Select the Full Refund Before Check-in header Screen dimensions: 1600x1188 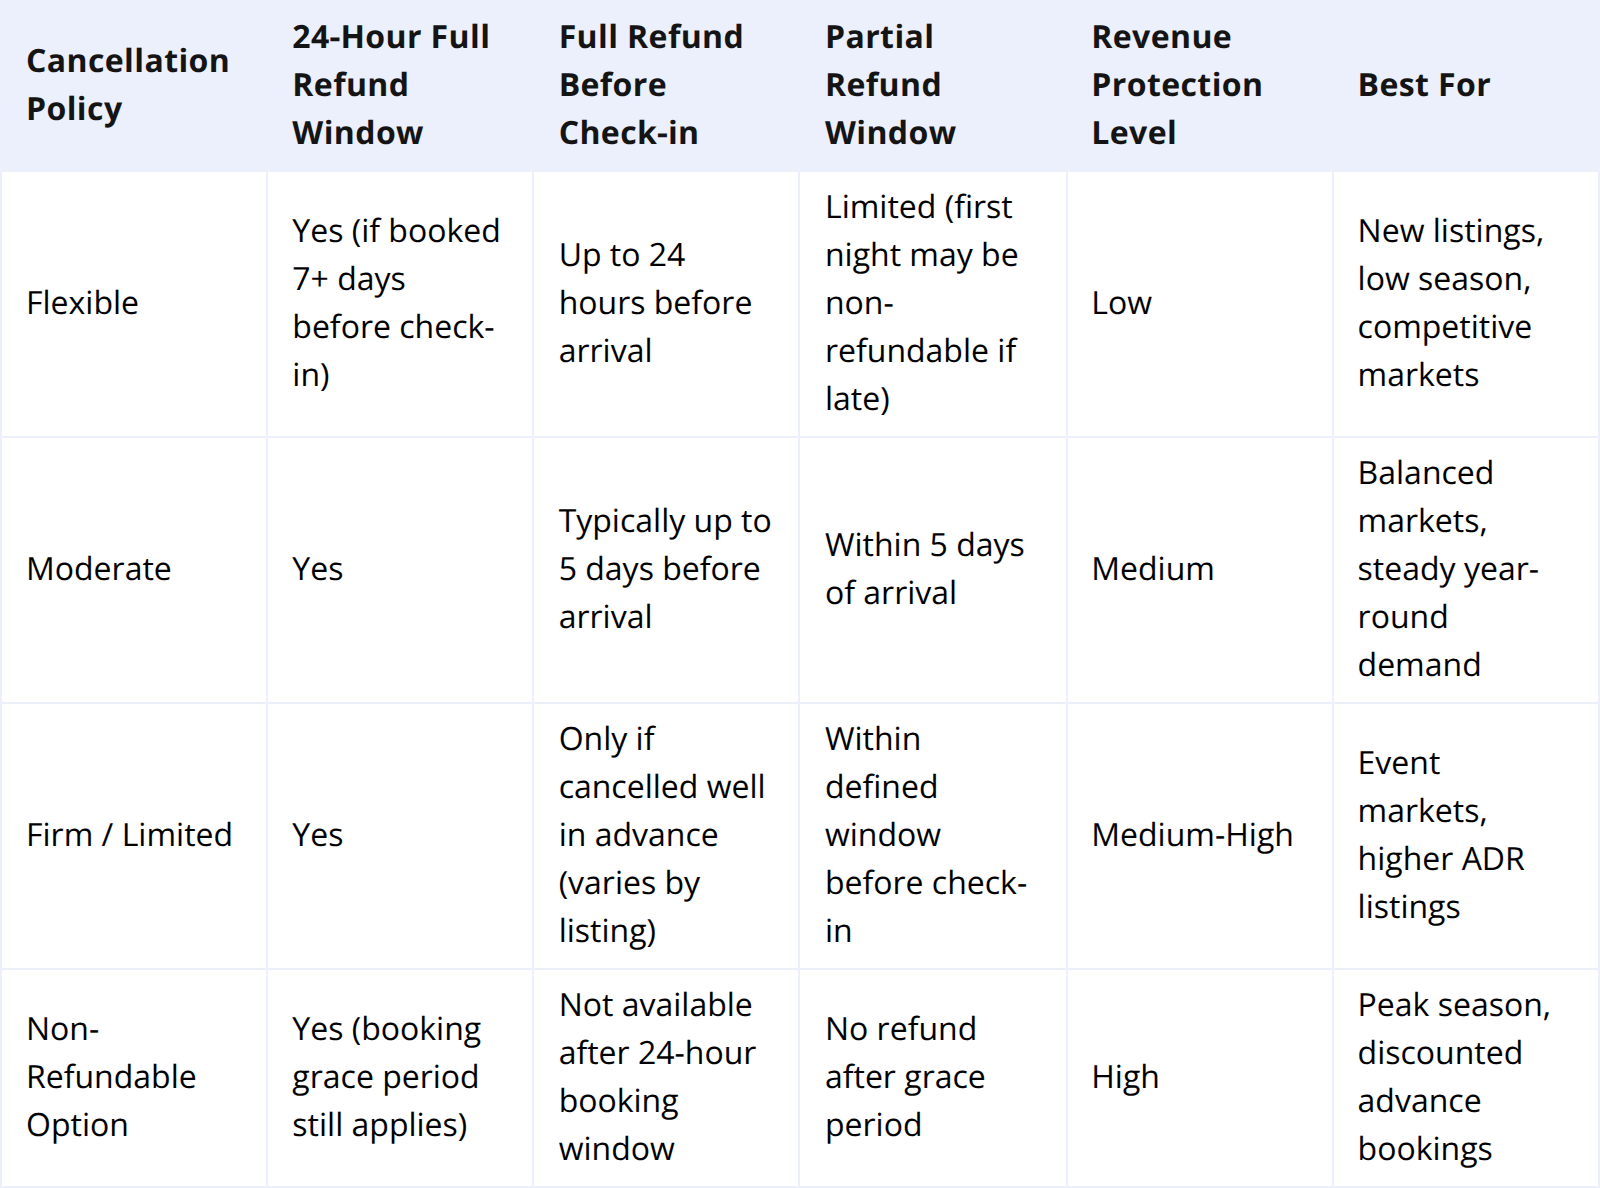pyautogui.click(x=651, y=85)
